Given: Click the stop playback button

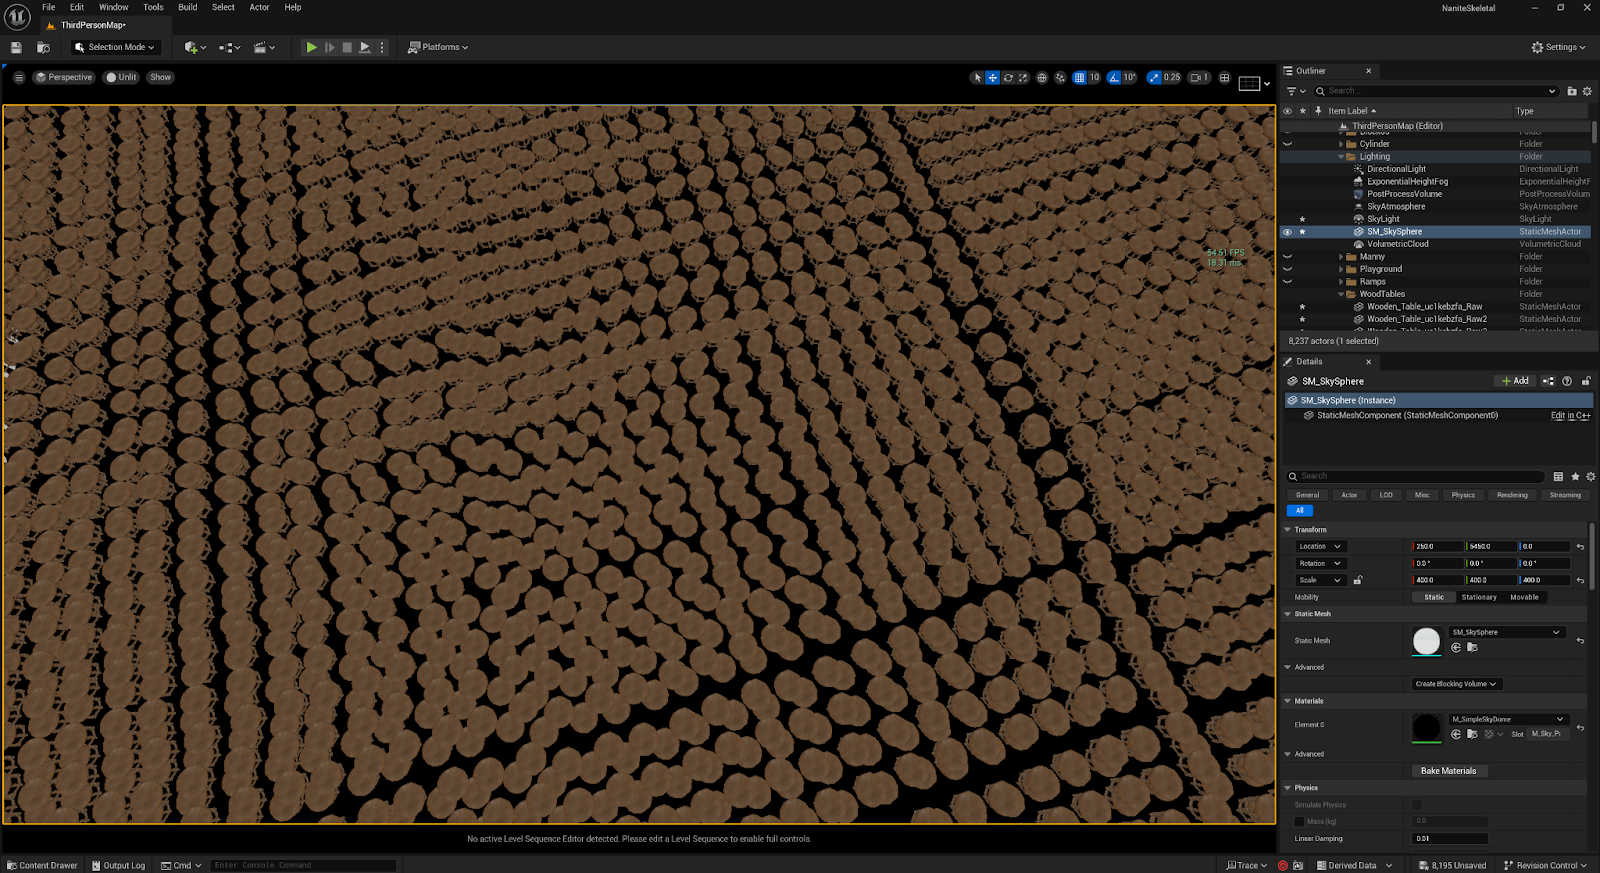Looking at the screenshot, I should click(347, 47).
